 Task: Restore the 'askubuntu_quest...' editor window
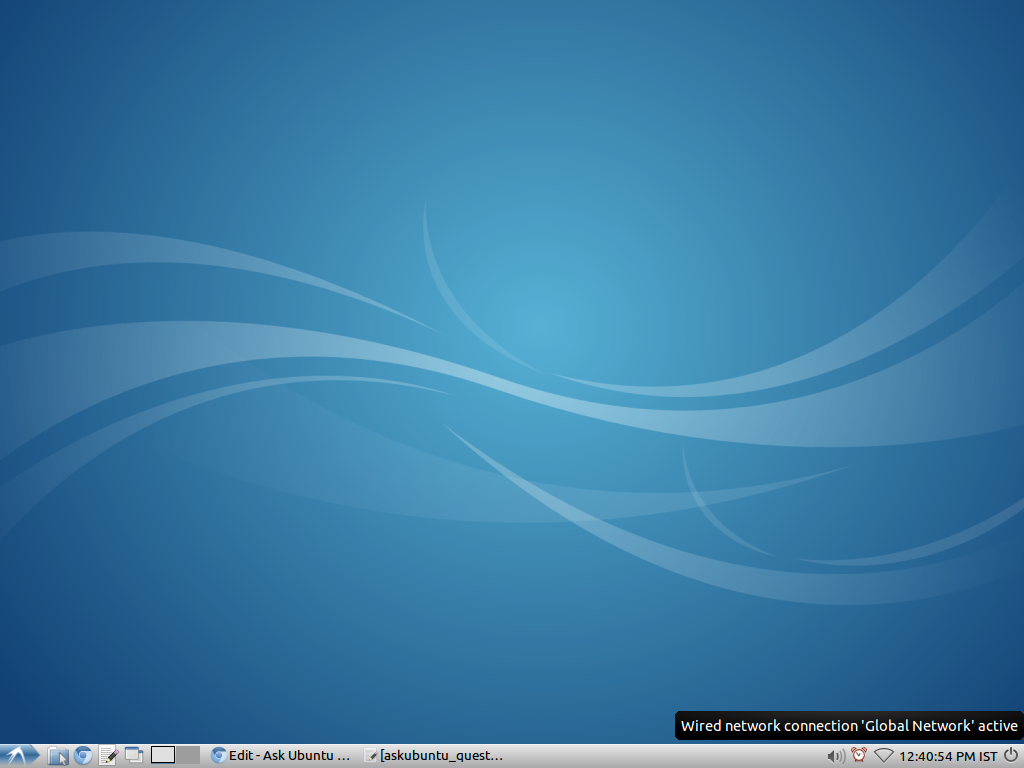point(434,756)
